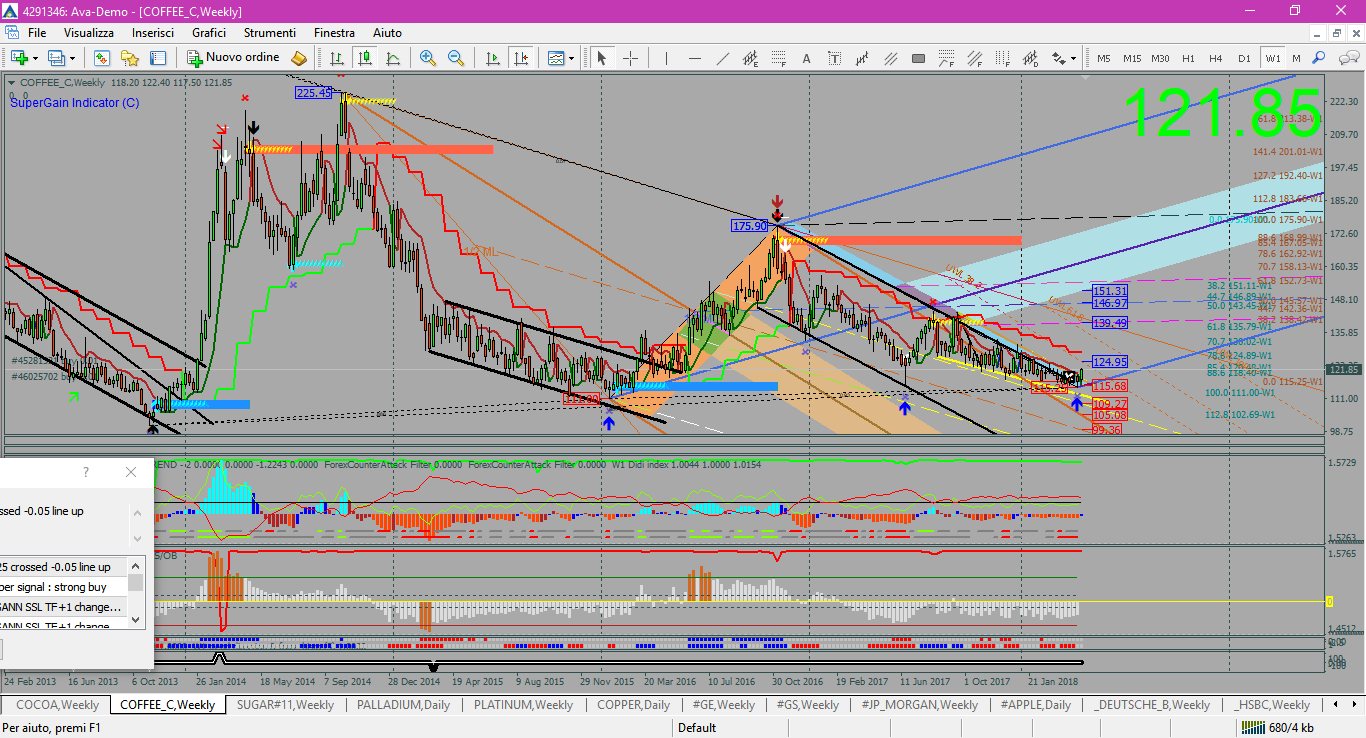Expand the indicators list dropdown arrow
Screen dimensions: 1366x738
point(571,58)
